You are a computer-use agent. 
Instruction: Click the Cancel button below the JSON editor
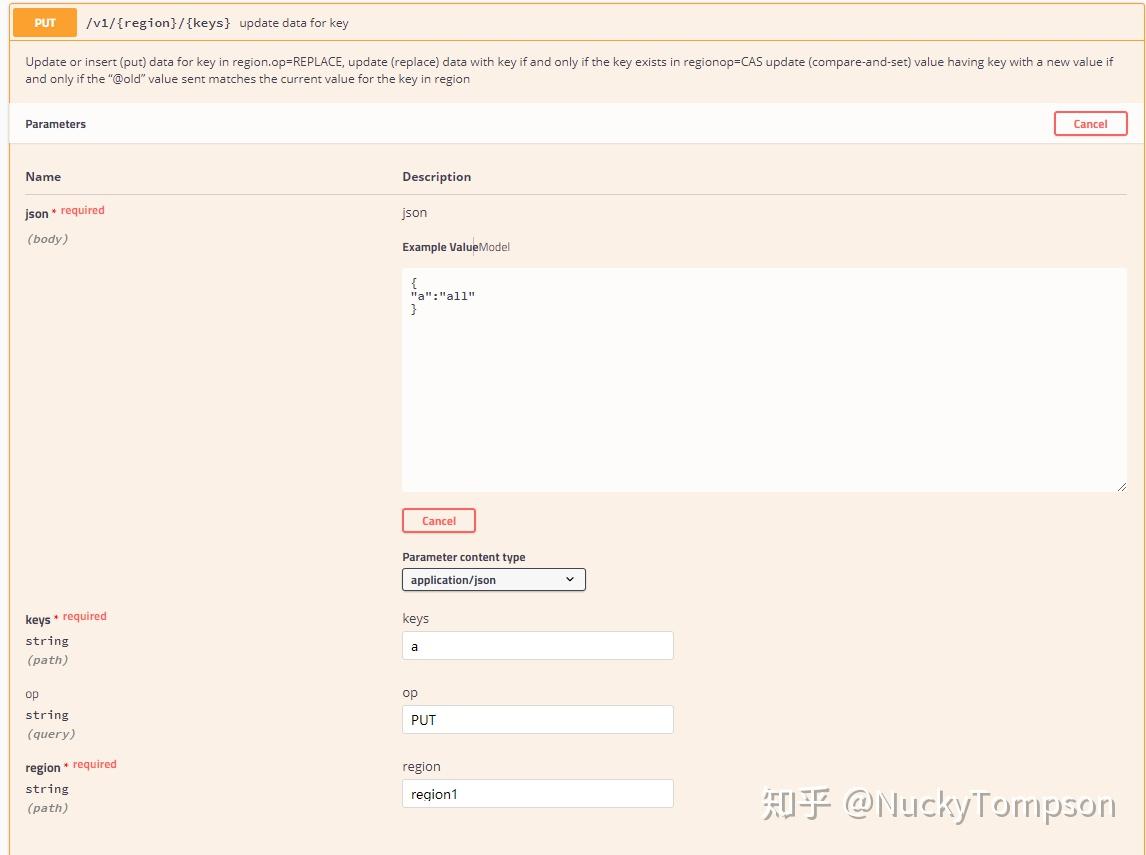438,520
